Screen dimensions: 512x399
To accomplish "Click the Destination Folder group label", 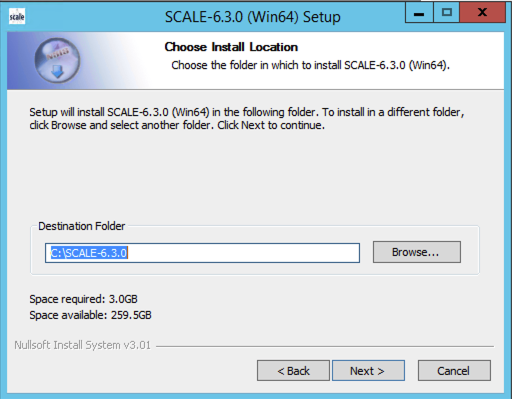I will point(82,226).
